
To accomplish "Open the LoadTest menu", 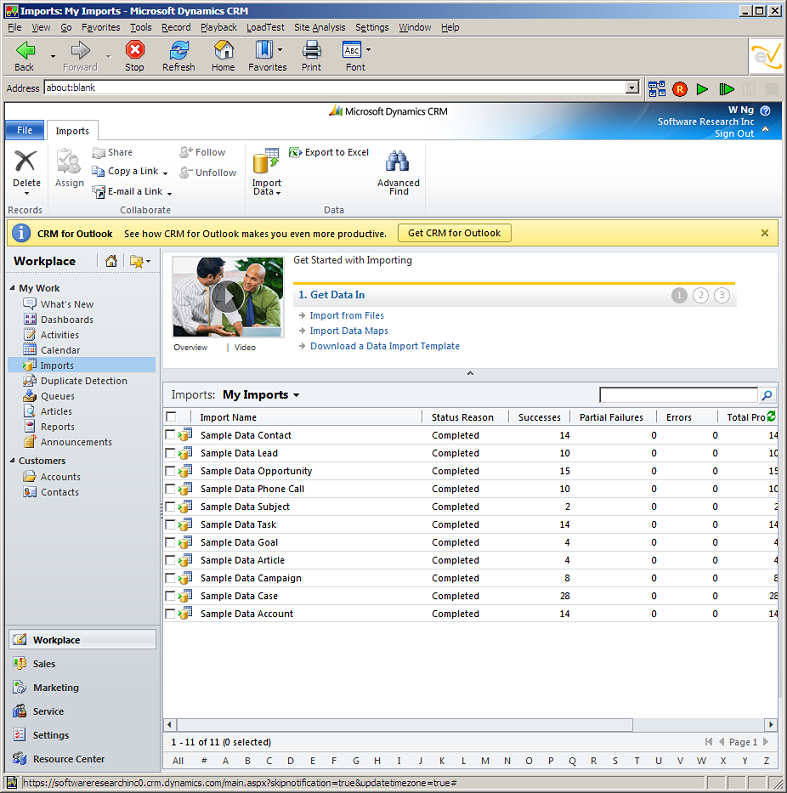I will pos(266,27).
